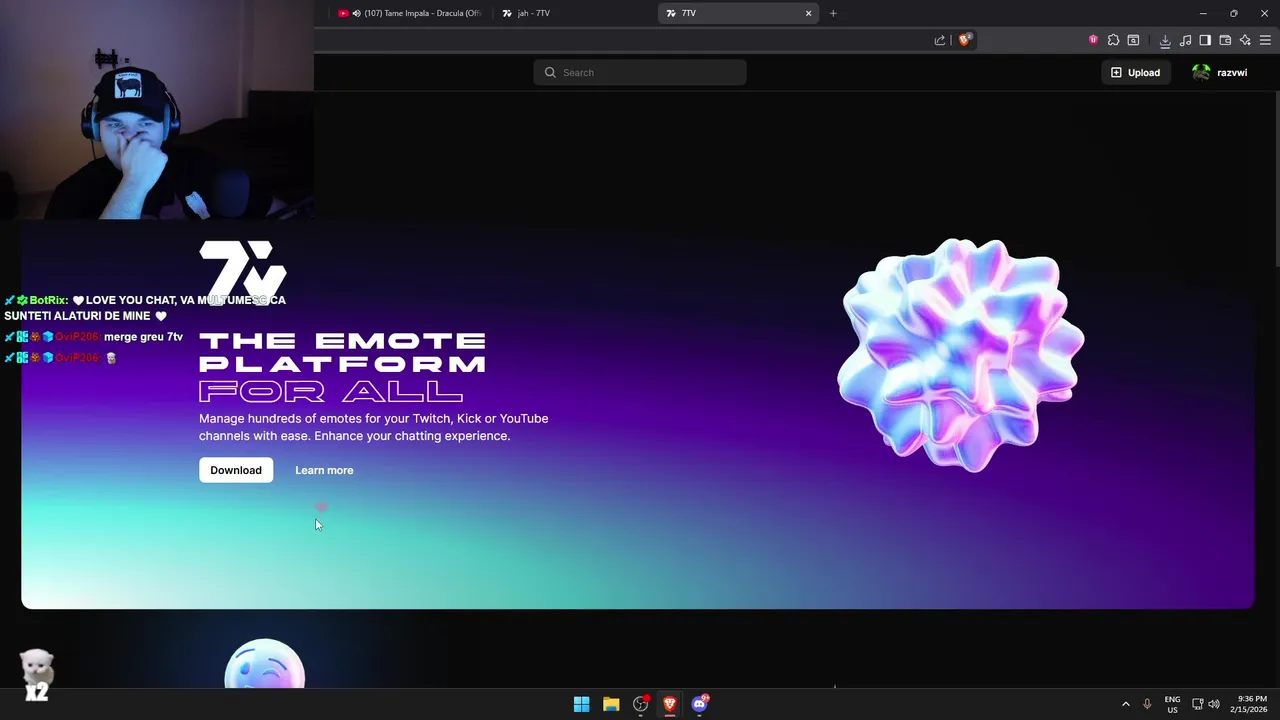Click the 7TV Search input field
Screen dimensions: 1280x720
click(640, 72)
